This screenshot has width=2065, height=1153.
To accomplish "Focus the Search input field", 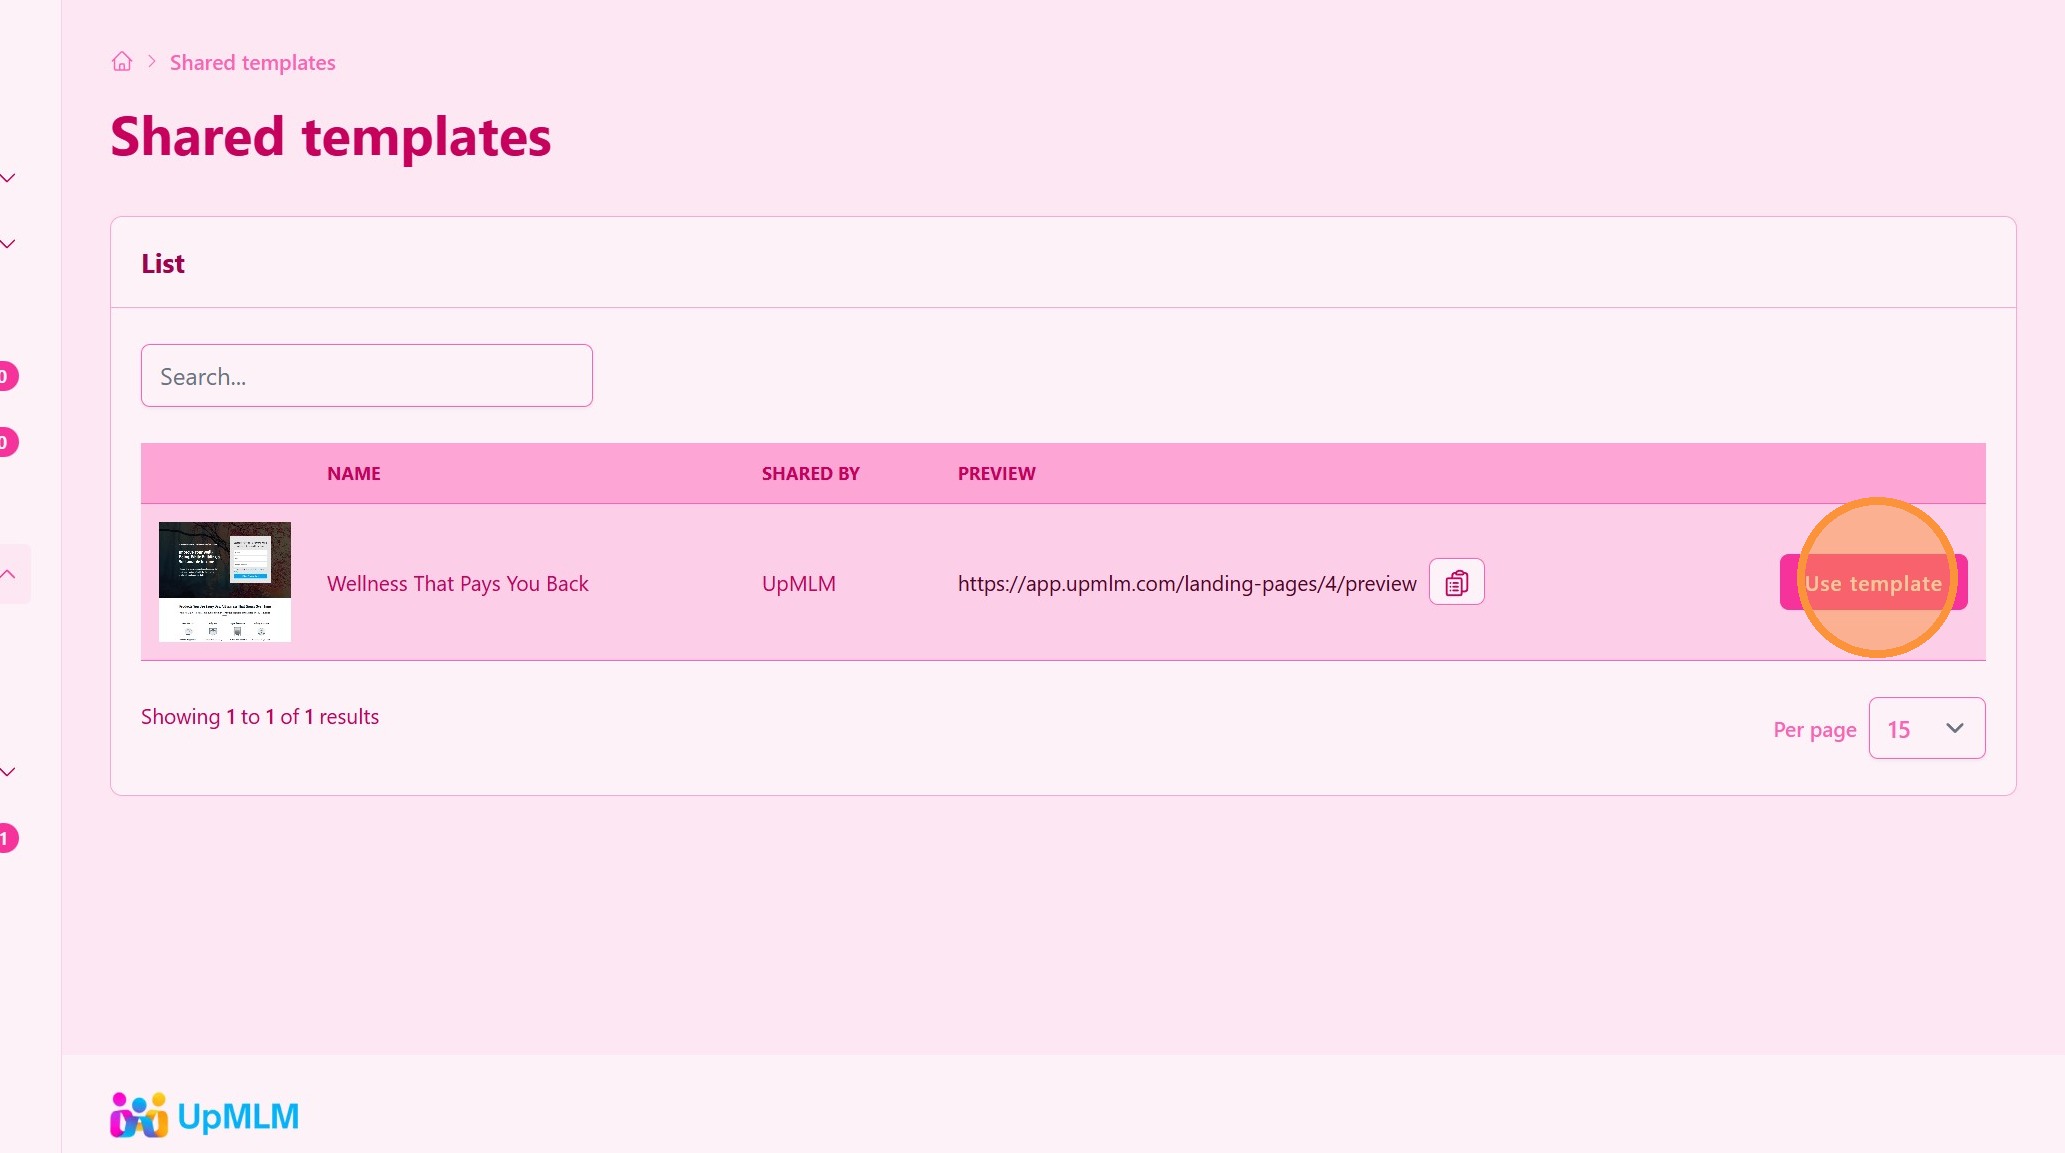I will coord(366,376).
